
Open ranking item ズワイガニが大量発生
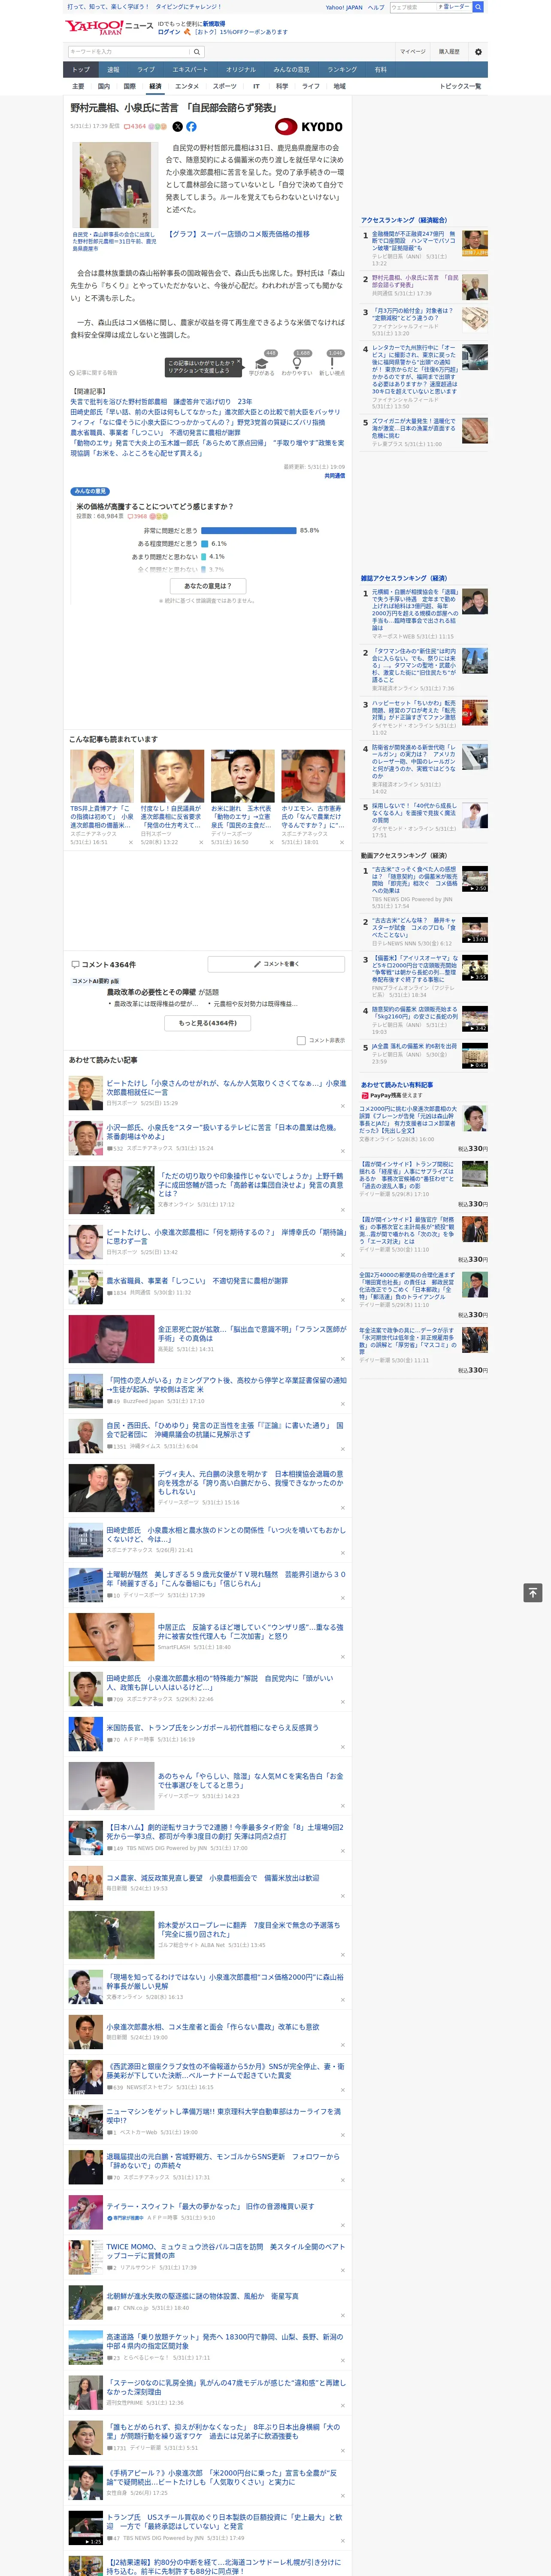click(x=414, y=429)
